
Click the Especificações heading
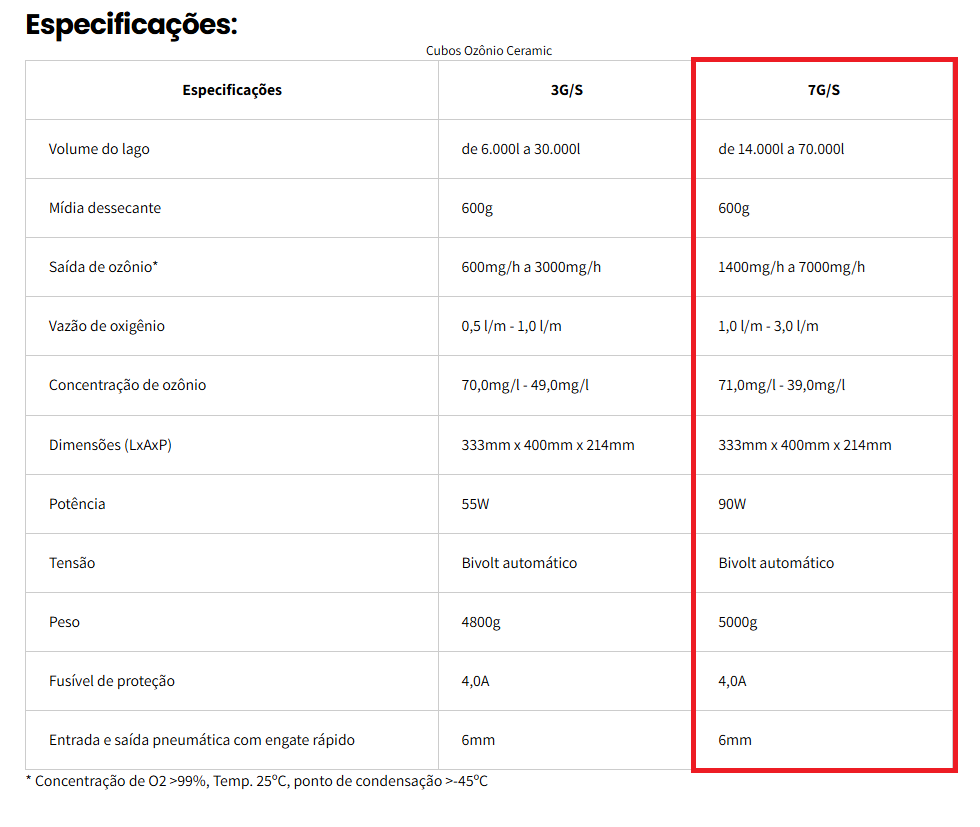click(131, 25)
